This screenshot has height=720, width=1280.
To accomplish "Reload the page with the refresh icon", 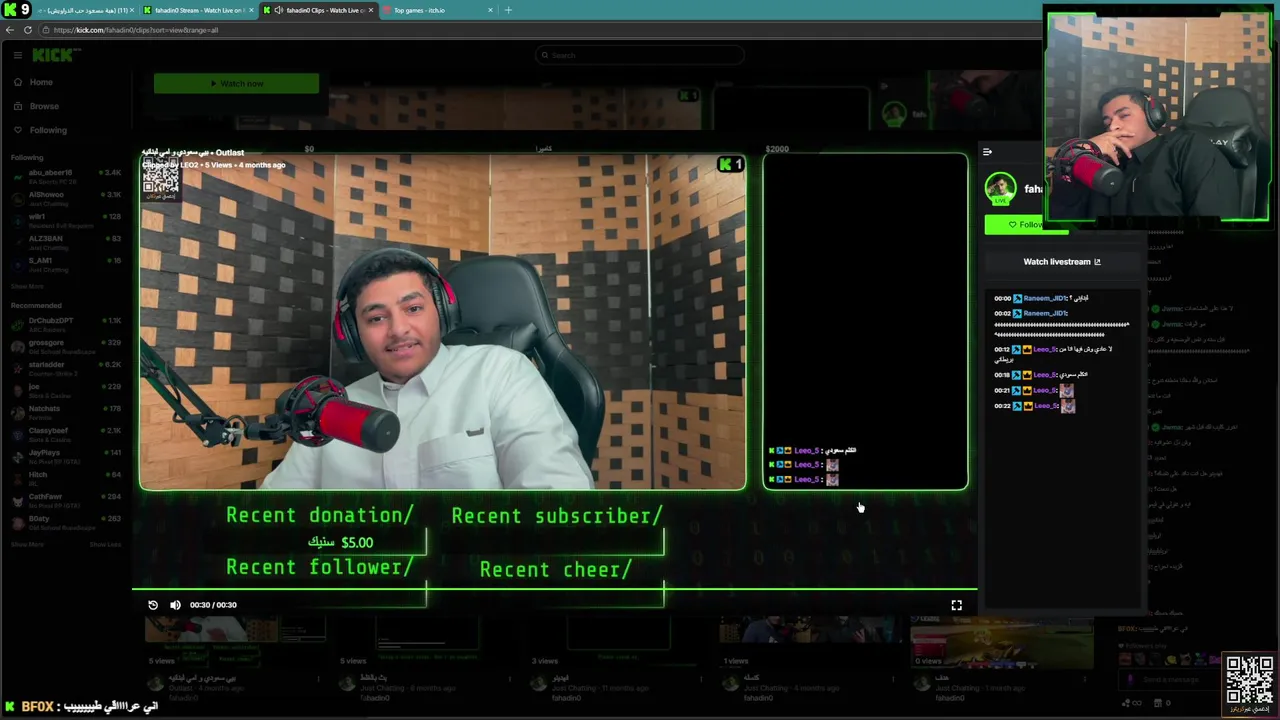I will point(28,30).
